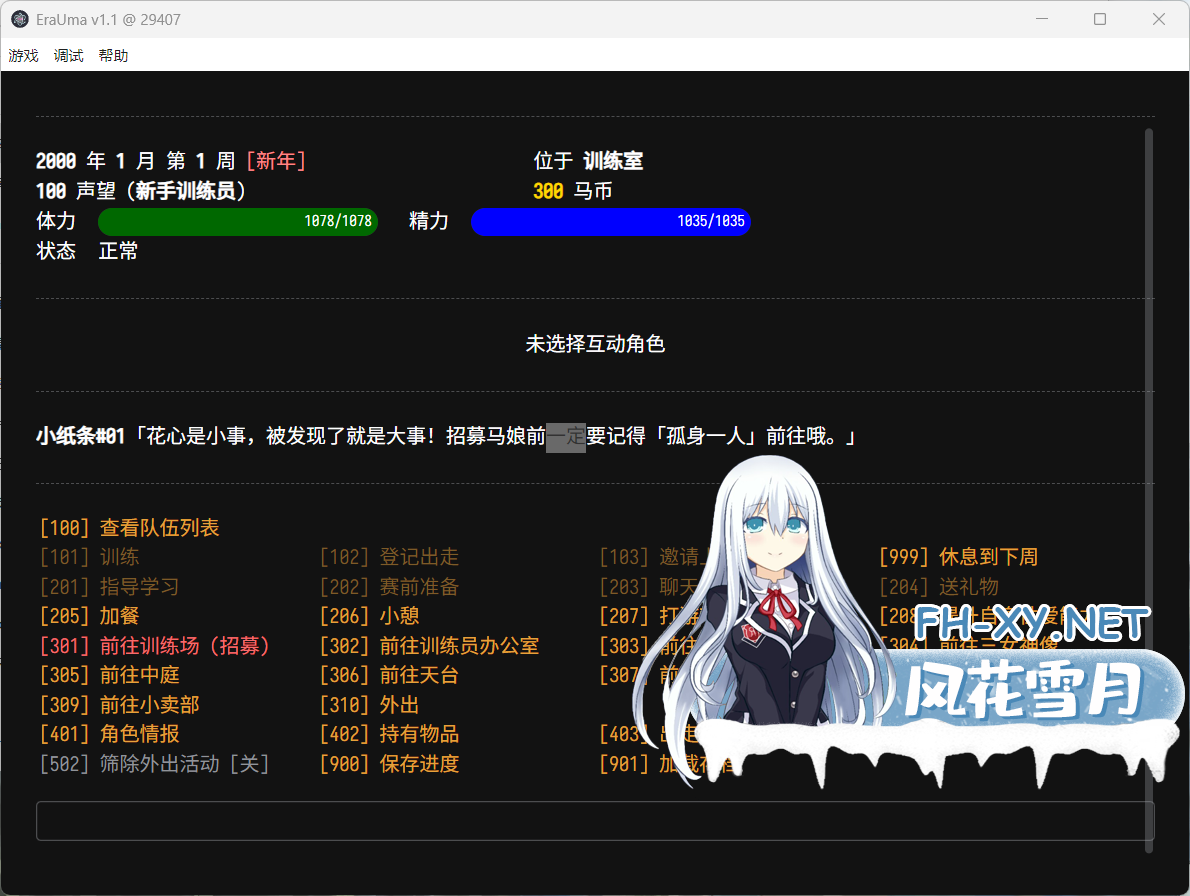Screen dimensions: 1190x896
Task: Select [202] 赛前准备
Action: tap(389, 586)
